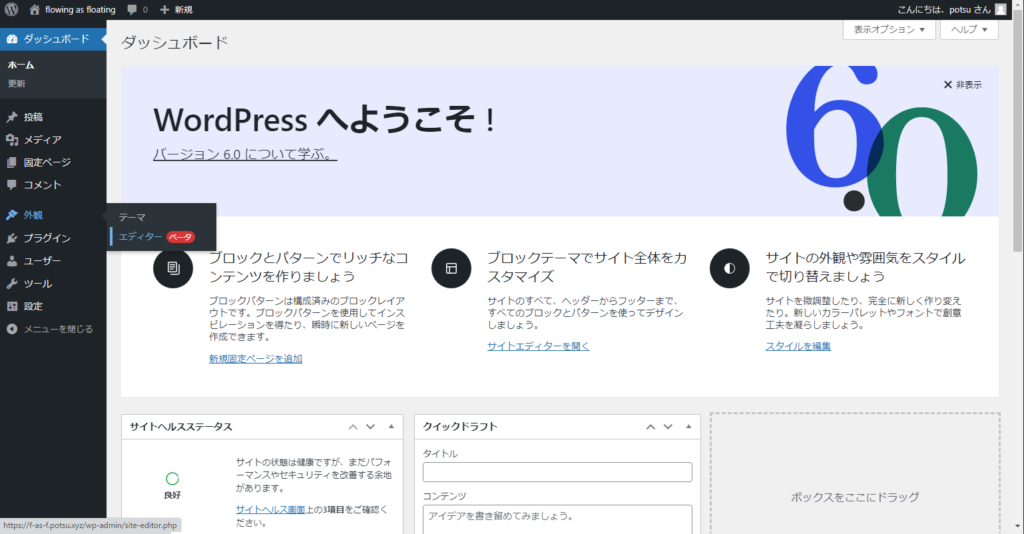The width and height of the screenshot is (1024, 534).
Task: Click the pin icon beside 投稿
Action: coord(12,117)
